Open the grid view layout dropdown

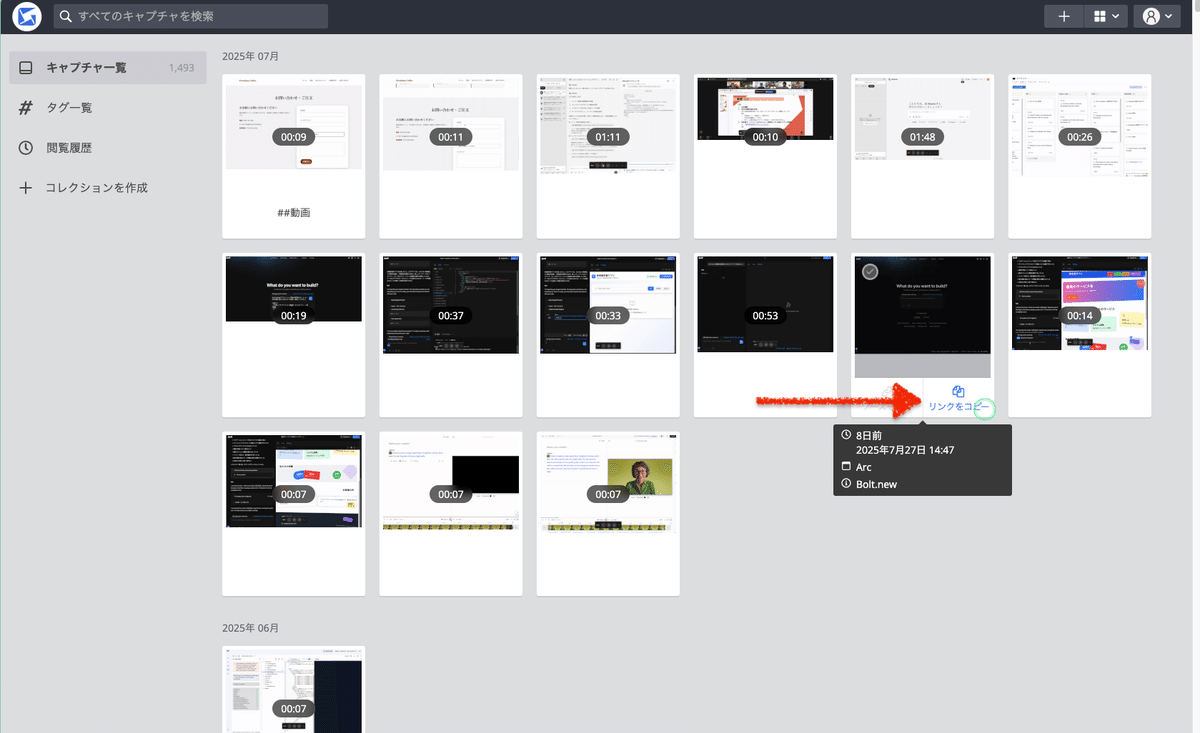tap(1106, 16)
